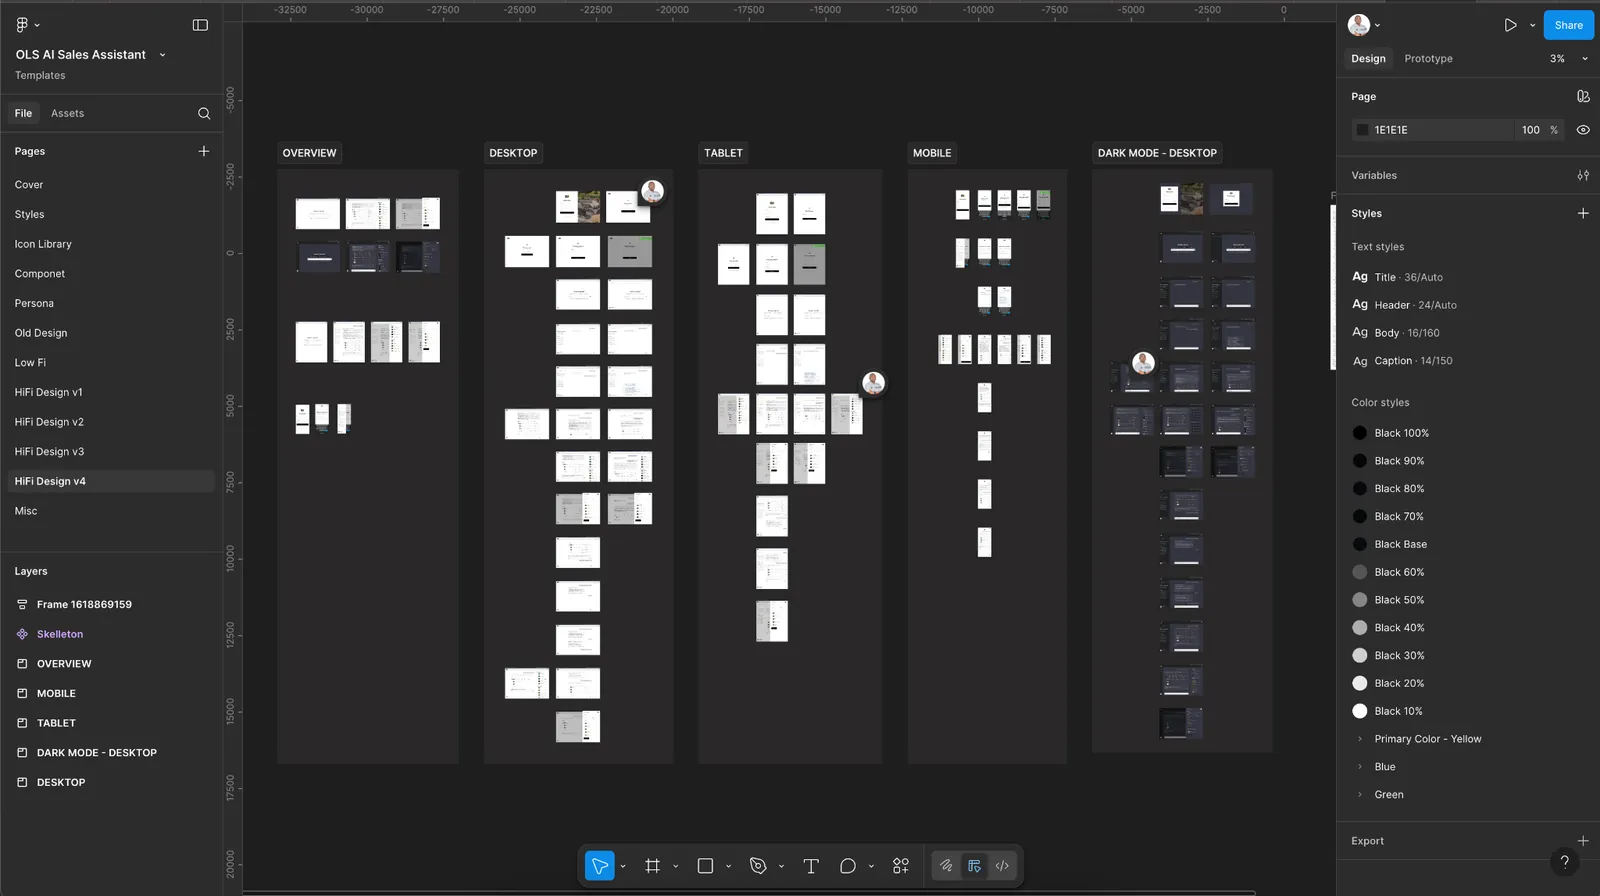Select the Frame tool
The width and height of the screenshot is (1600, 896).
(x=653, y=866)
